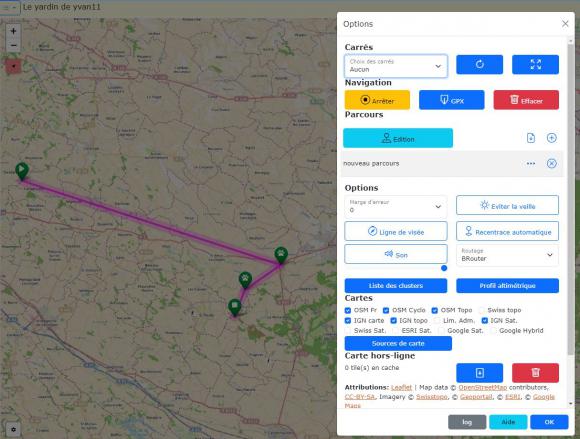Open Liste des clusters
The image size is (580, 439).
point(396,286)
